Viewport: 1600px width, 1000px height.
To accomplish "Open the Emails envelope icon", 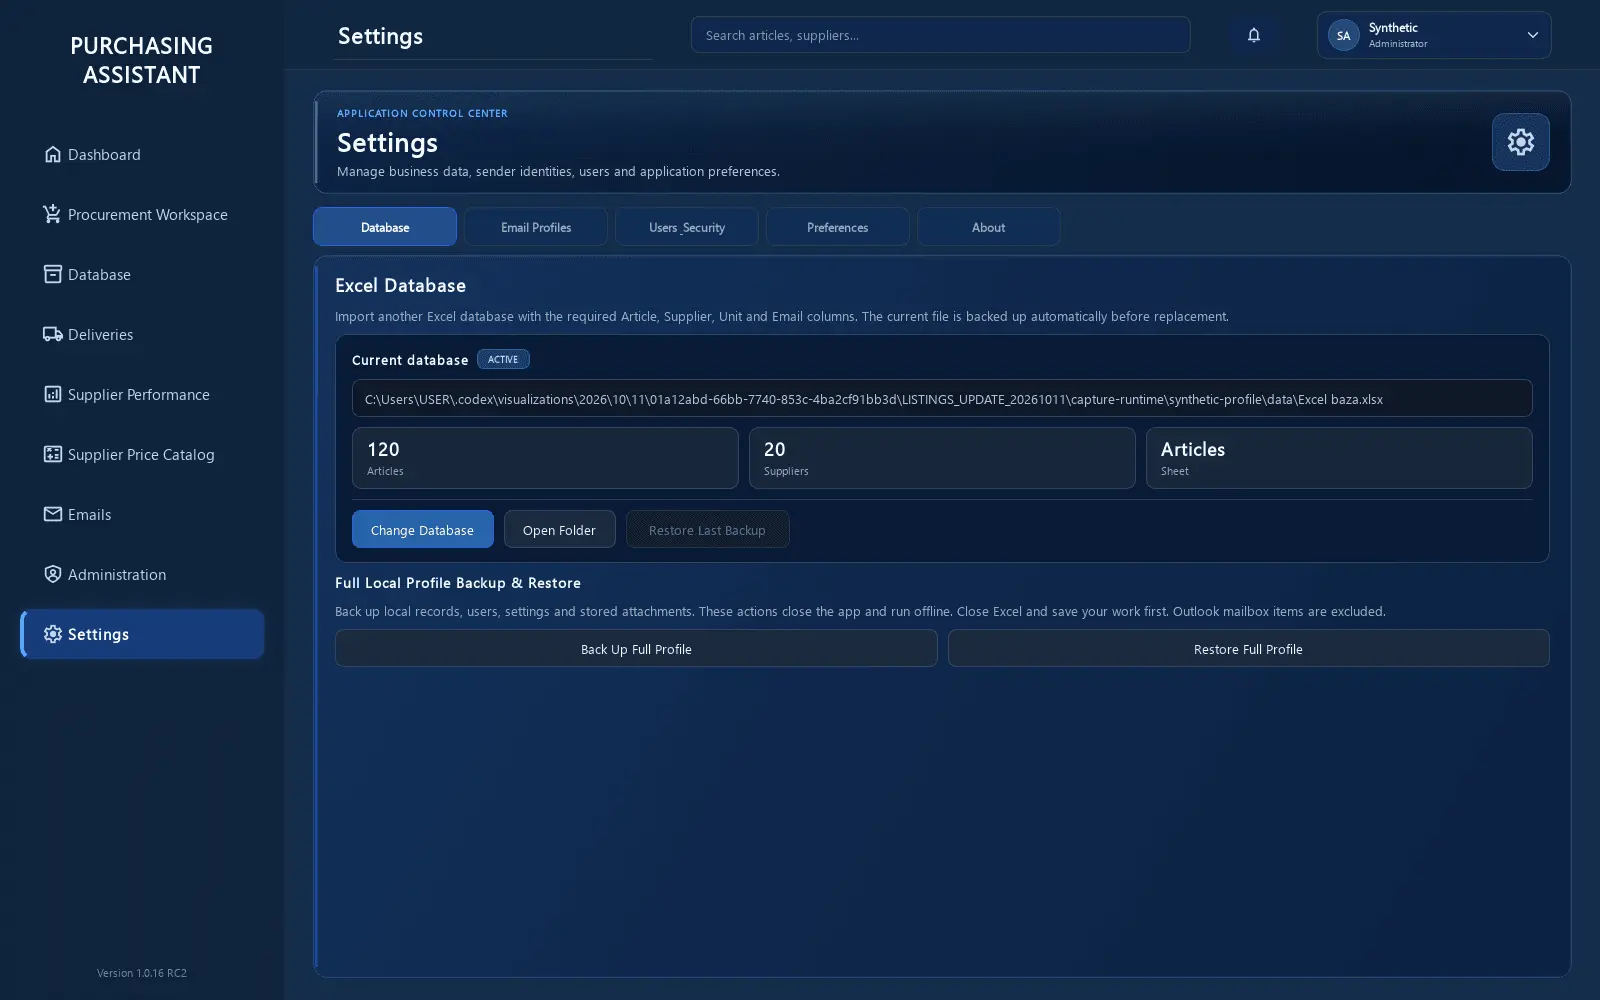I will click(x=53, y=514).
